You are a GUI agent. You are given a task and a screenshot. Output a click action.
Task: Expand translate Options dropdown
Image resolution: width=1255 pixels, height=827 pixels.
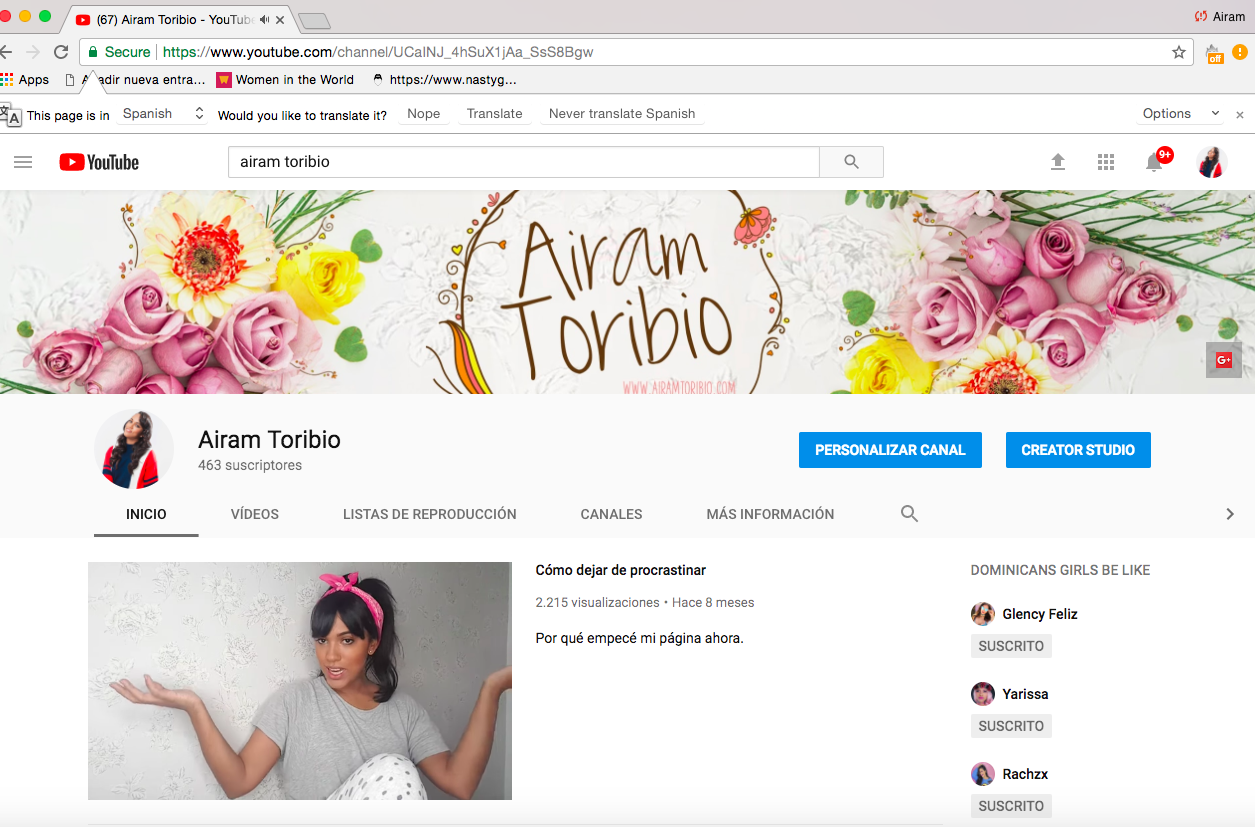1182,114
